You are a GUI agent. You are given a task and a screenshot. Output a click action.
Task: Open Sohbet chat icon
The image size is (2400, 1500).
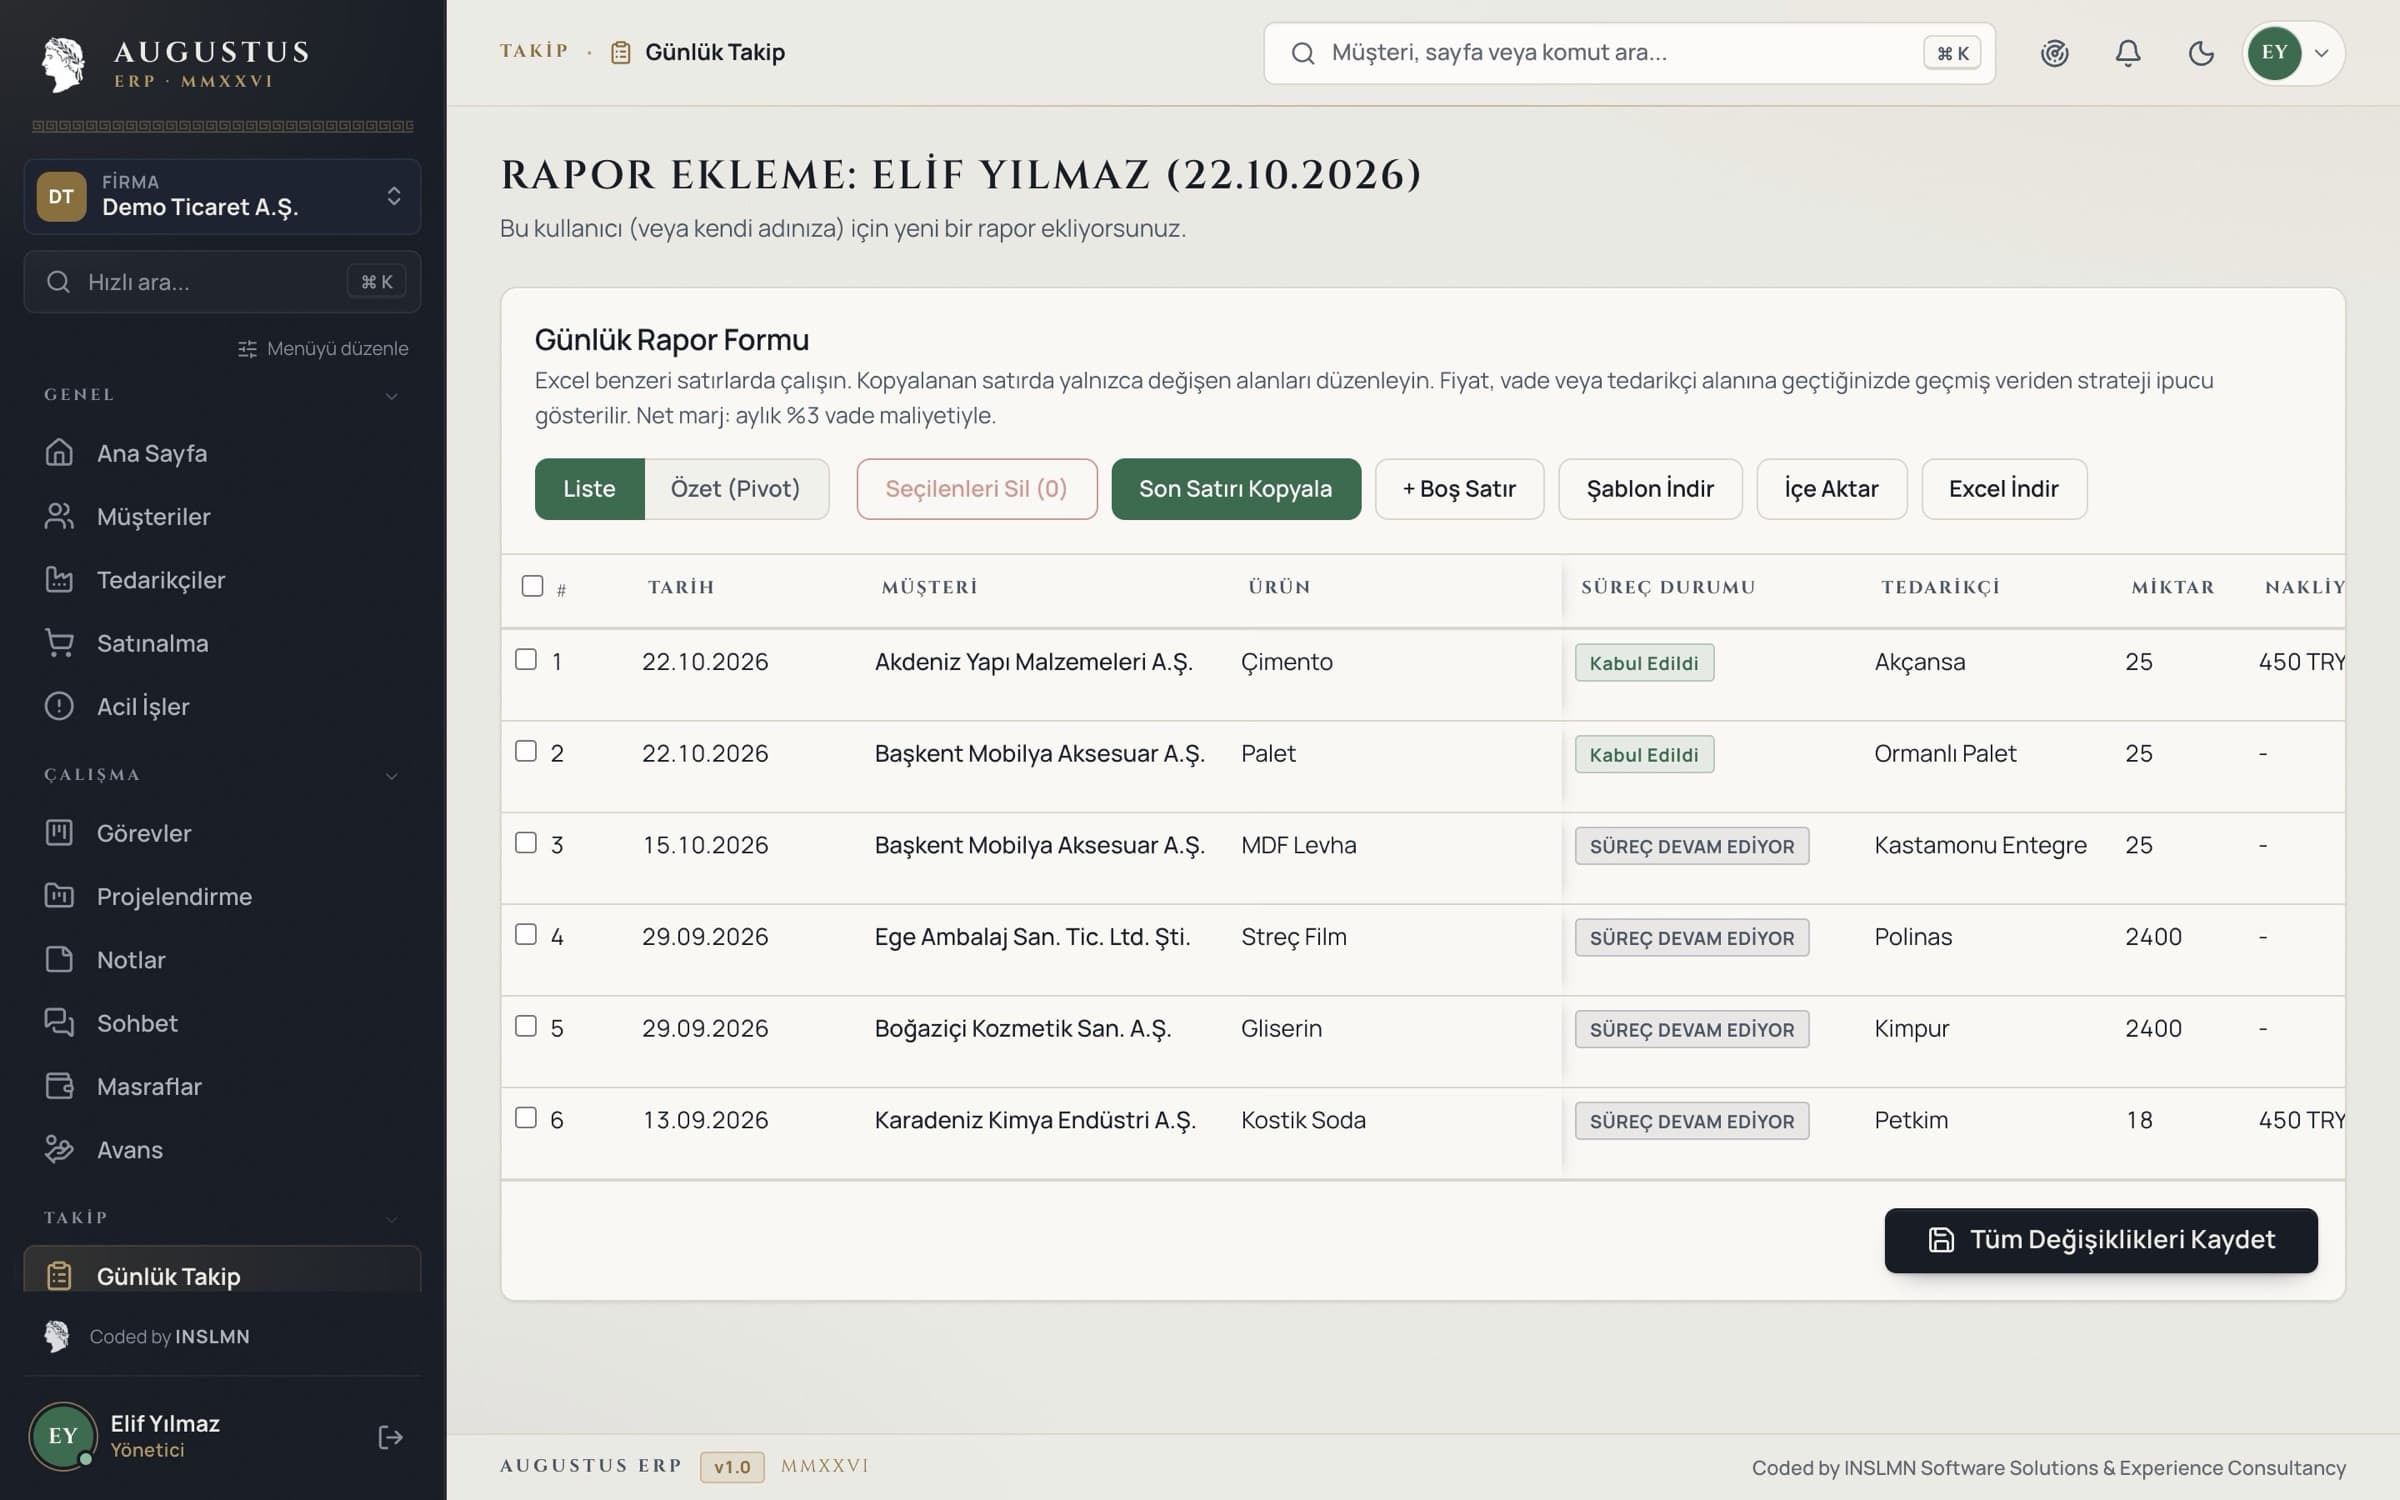[x=59, y=1022]
